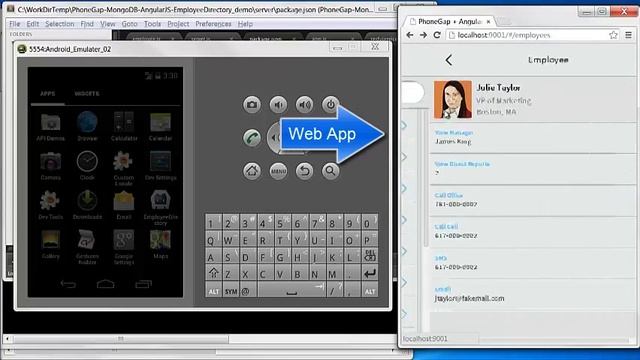Switch to WIDGETS tab in emulator

point(87,94)
